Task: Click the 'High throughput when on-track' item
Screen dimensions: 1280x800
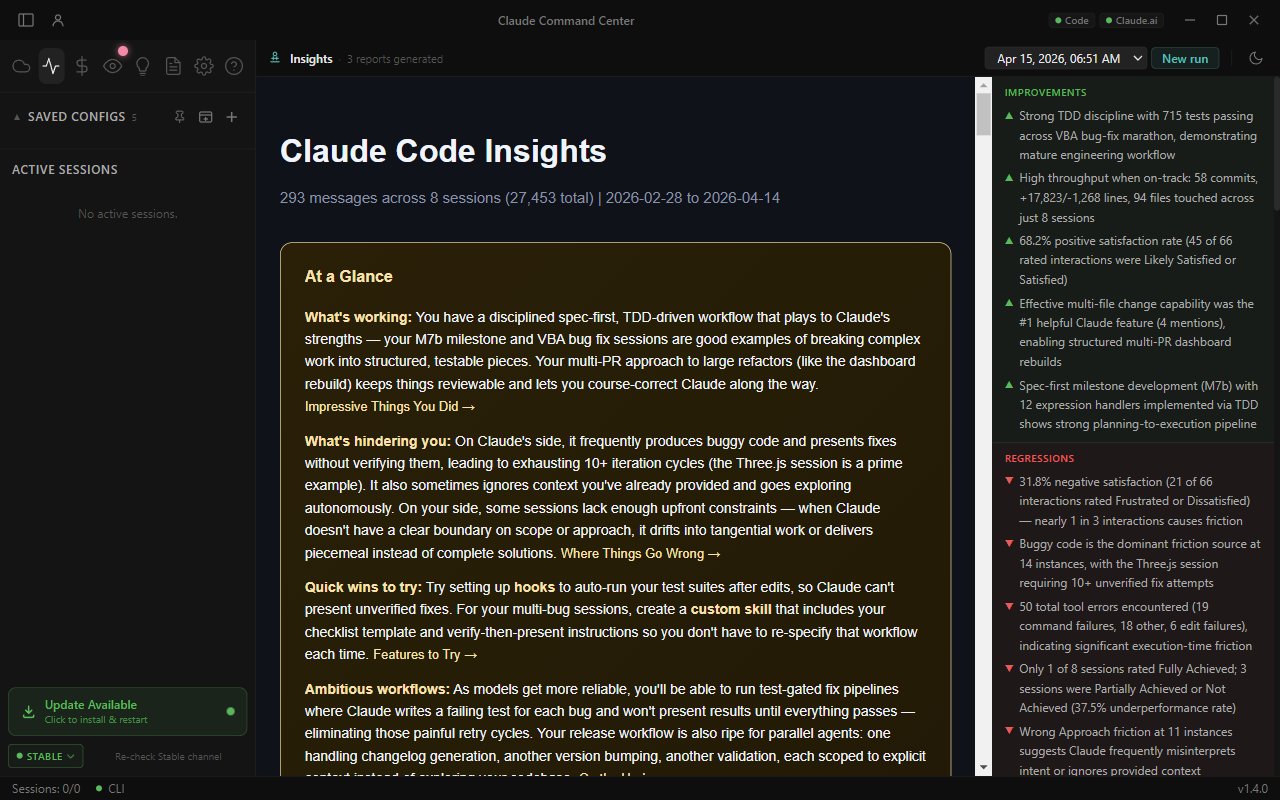Action: click(x=1132, y=198)
